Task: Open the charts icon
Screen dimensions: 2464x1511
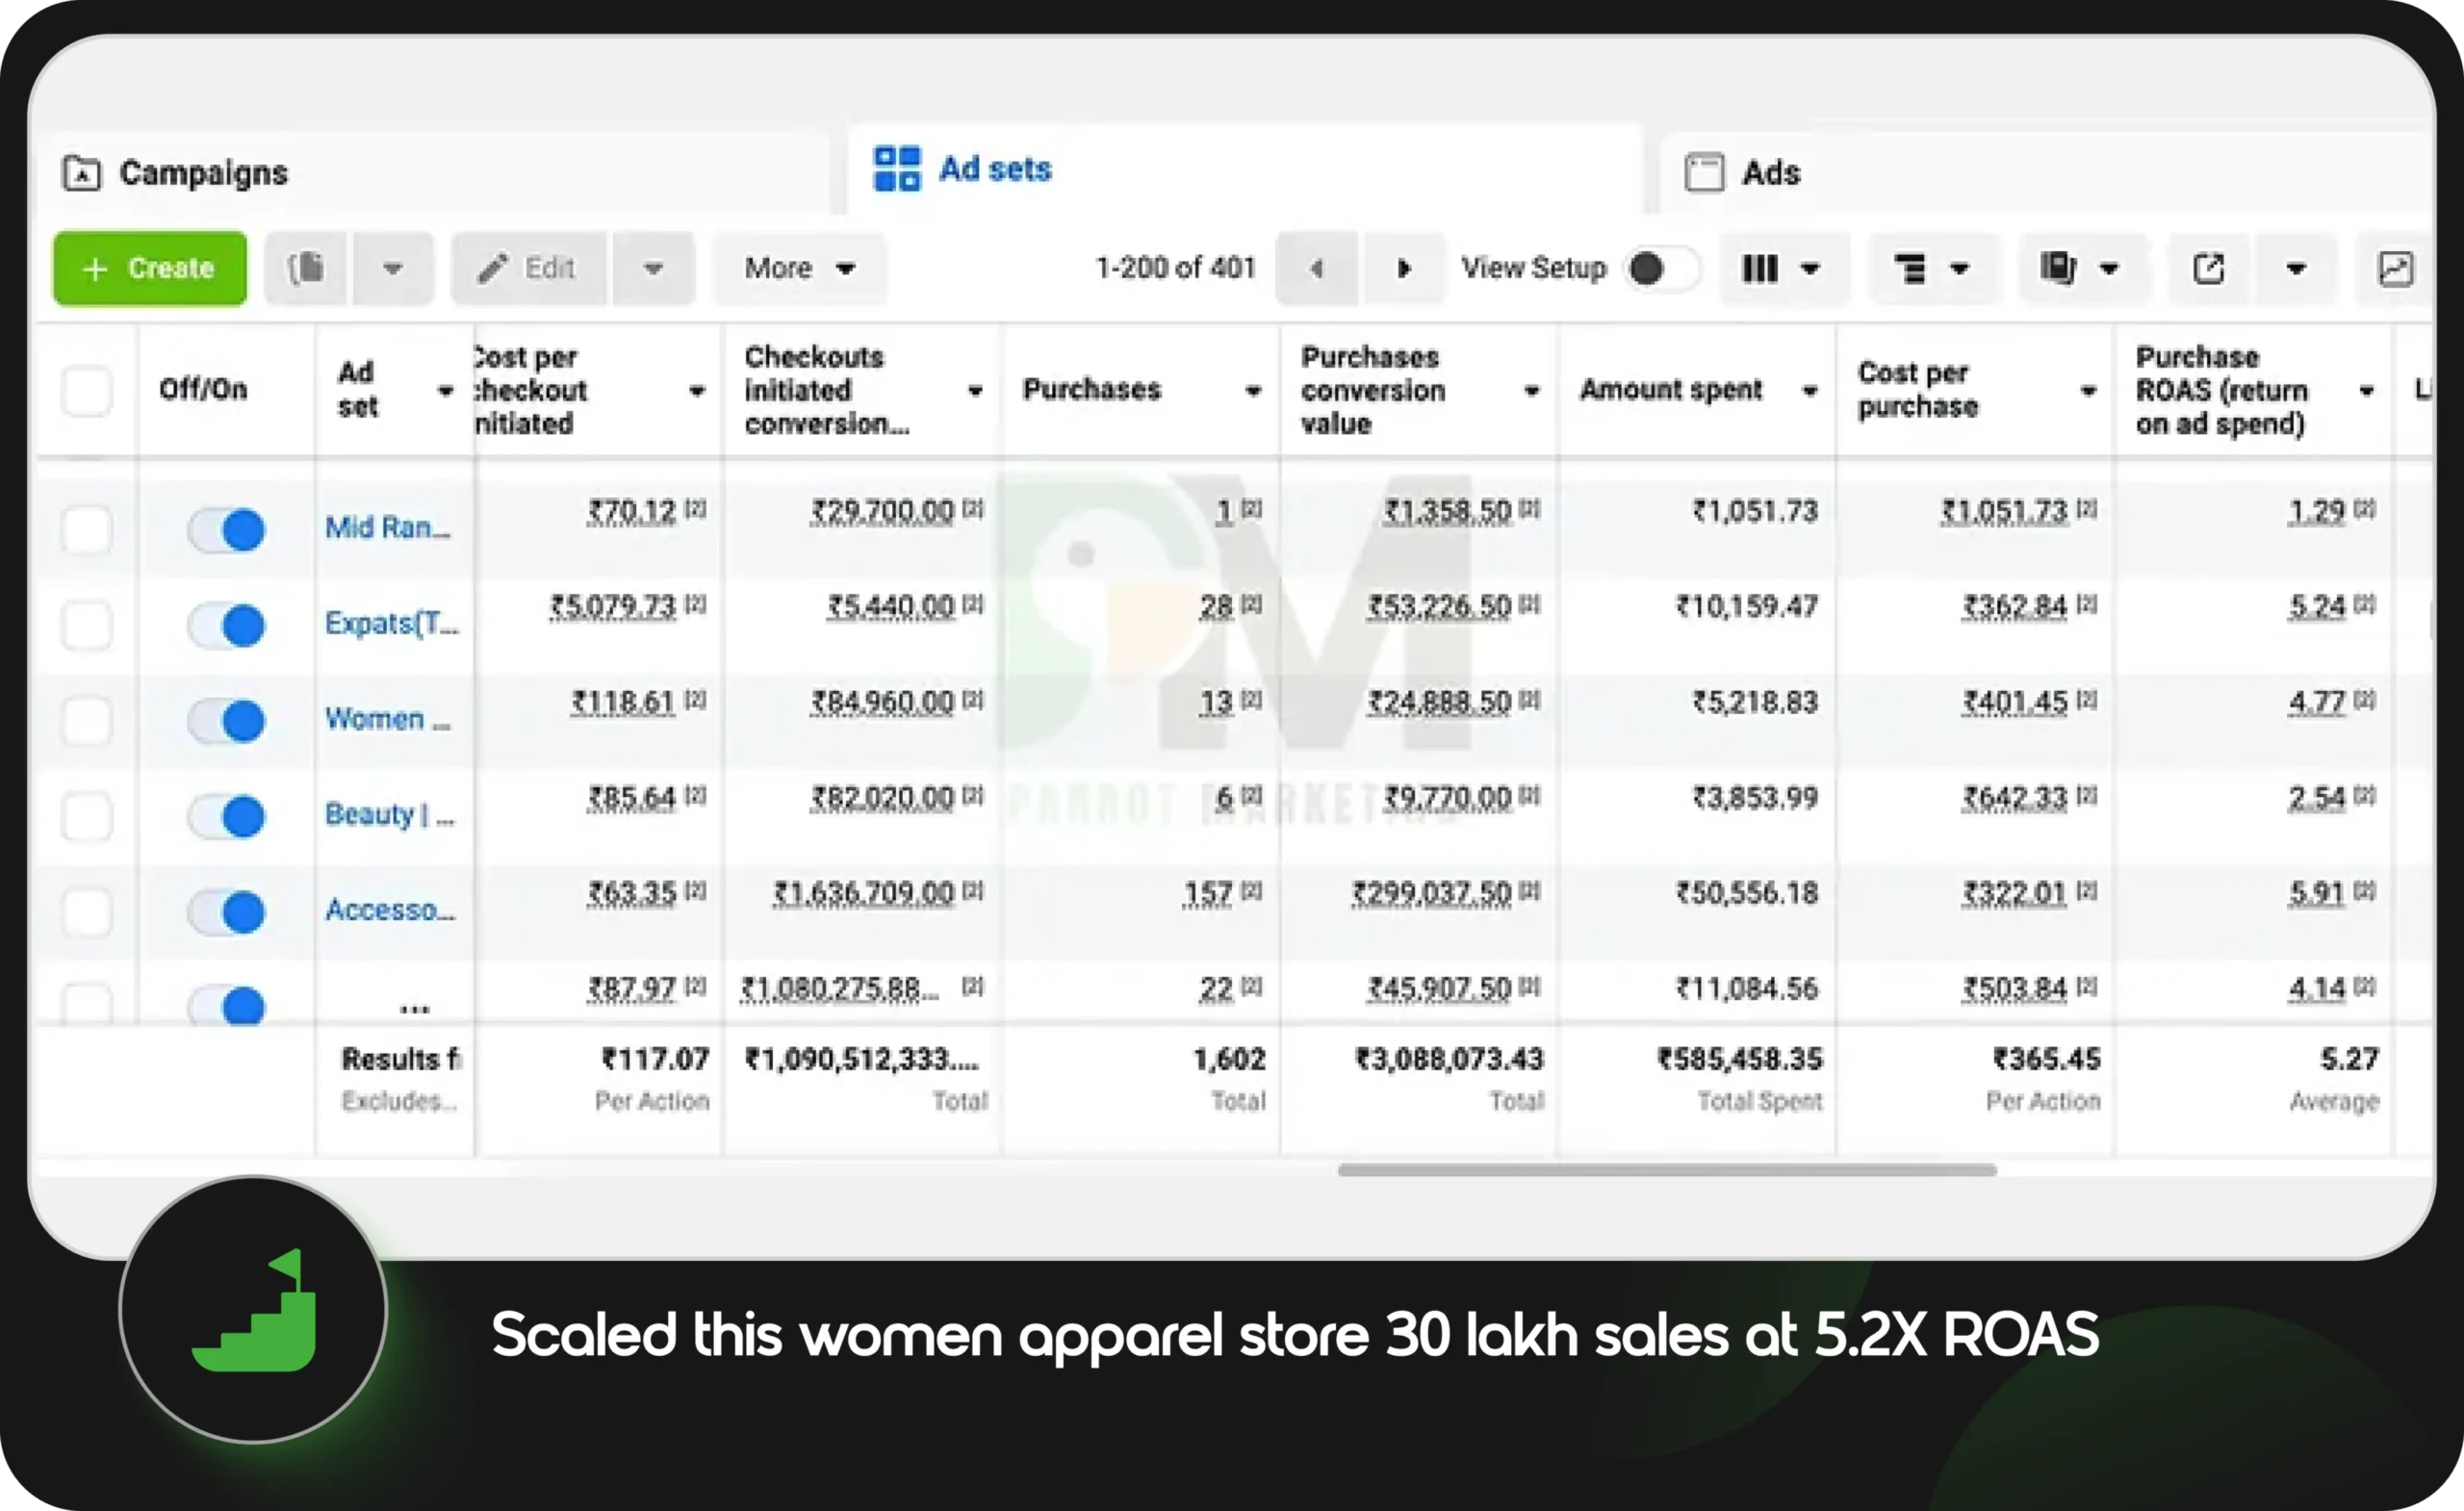Action: [2394, 268]
